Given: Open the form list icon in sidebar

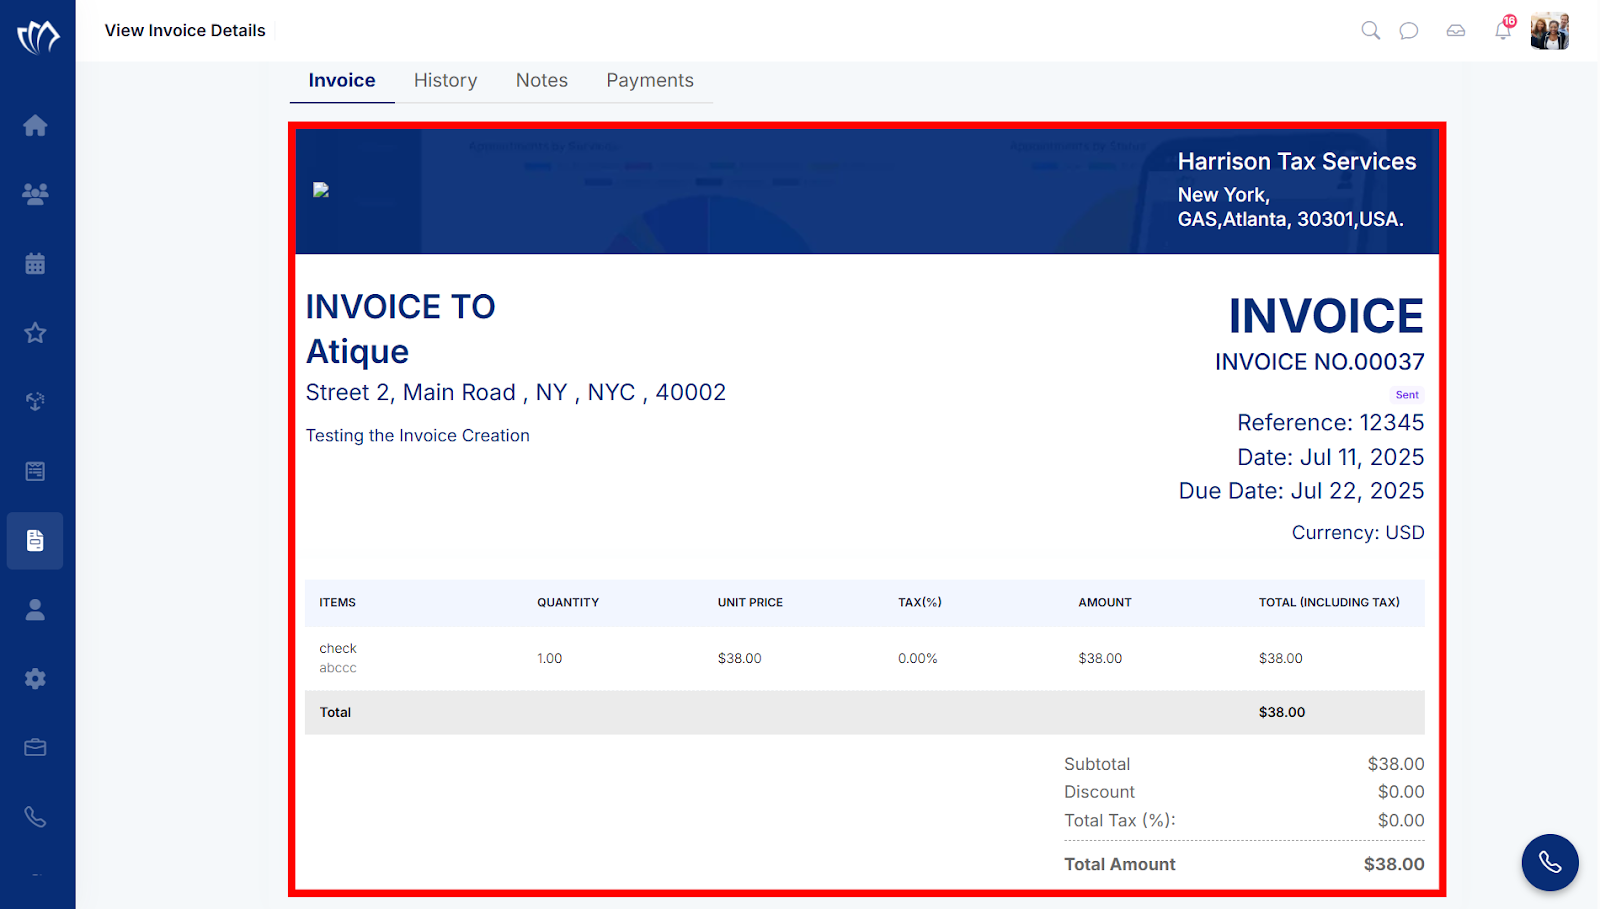Looking at the screenshot, I should tap(35, 471).
